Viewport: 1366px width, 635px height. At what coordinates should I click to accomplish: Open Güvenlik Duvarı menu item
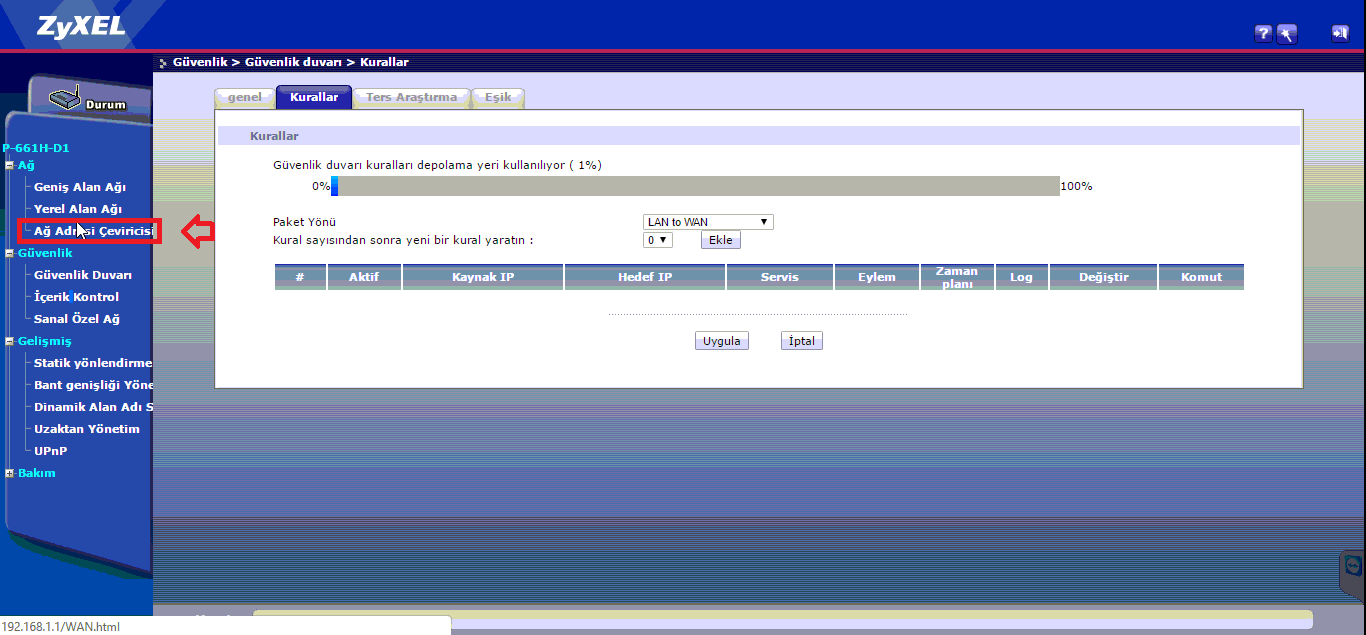(x=83, y=275)
